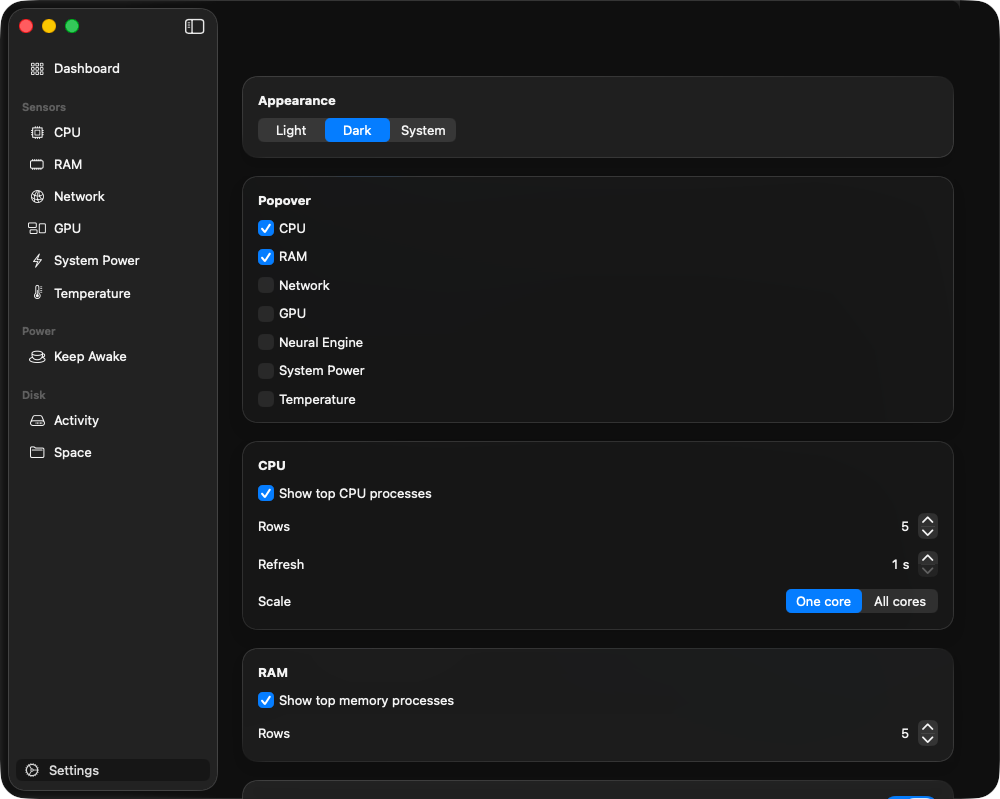Uncheck RAM in Popover section
This screenshot has height=799, width=1000.
pos(266,257)
